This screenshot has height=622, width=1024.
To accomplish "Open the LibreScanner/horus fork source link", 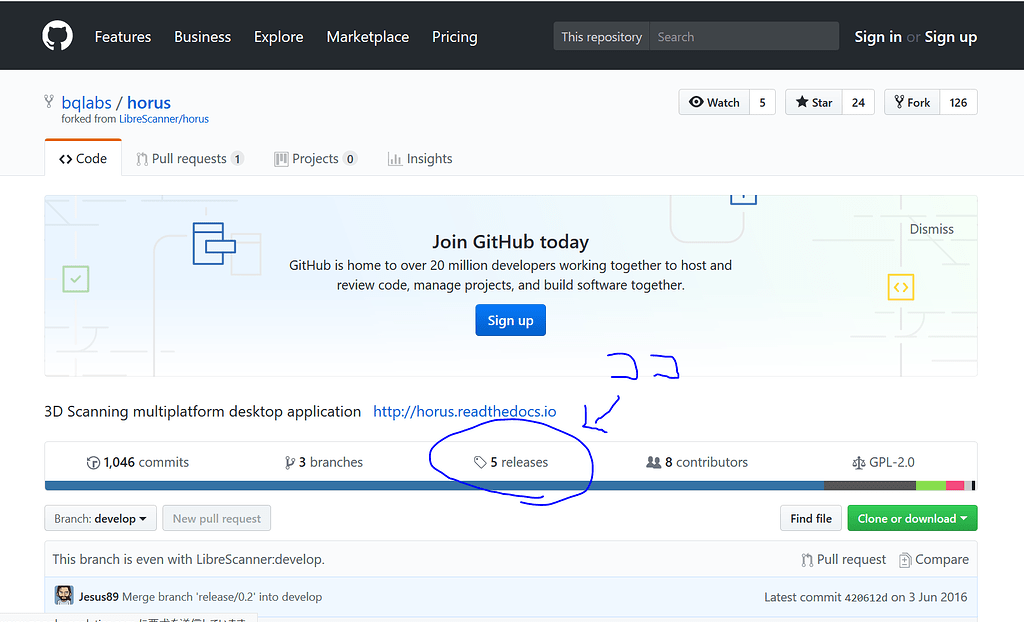I will [164, 119].
